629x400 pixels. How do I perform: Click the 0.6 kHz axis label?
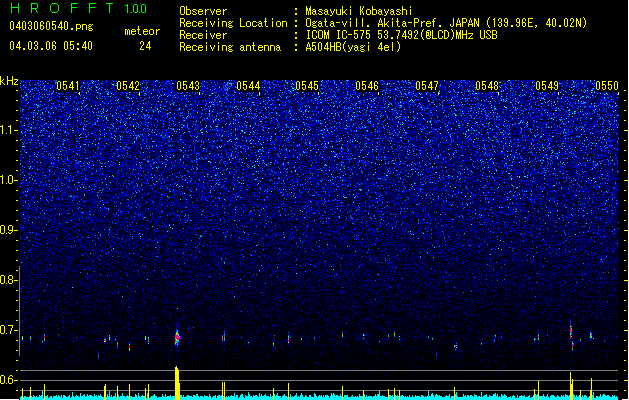8,380
